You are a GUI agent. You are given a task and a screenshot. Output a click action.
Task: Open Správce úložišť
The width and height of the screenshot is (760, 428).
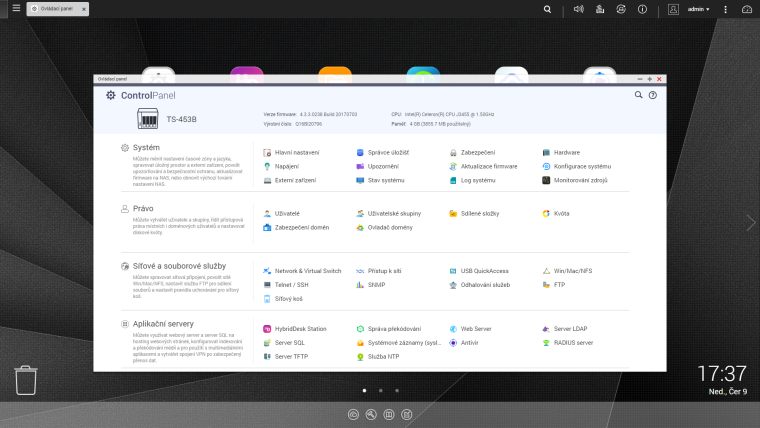[383, 153]
